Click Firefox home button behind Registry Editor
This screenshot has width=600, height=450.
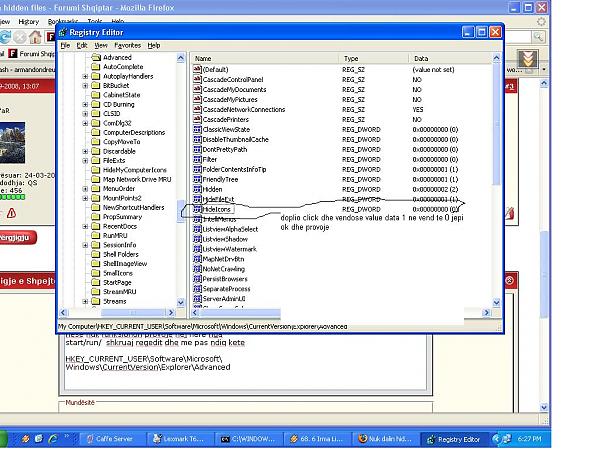coord(35,37)
